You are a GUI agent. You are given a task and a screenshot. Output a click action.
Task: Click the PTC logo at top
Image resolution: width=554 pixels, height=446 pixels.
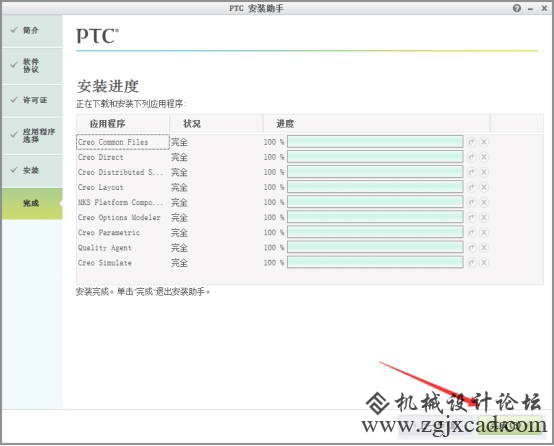pyautogui.click(x=98, y=36)
